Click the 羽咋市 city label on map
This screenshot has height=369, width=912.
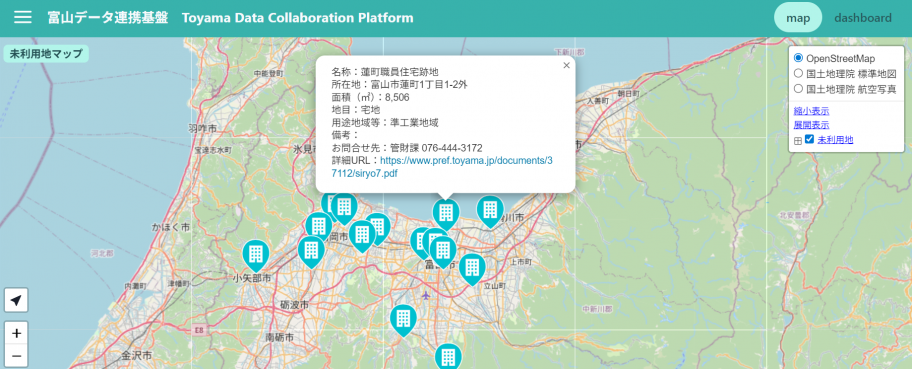pos(202,127)
